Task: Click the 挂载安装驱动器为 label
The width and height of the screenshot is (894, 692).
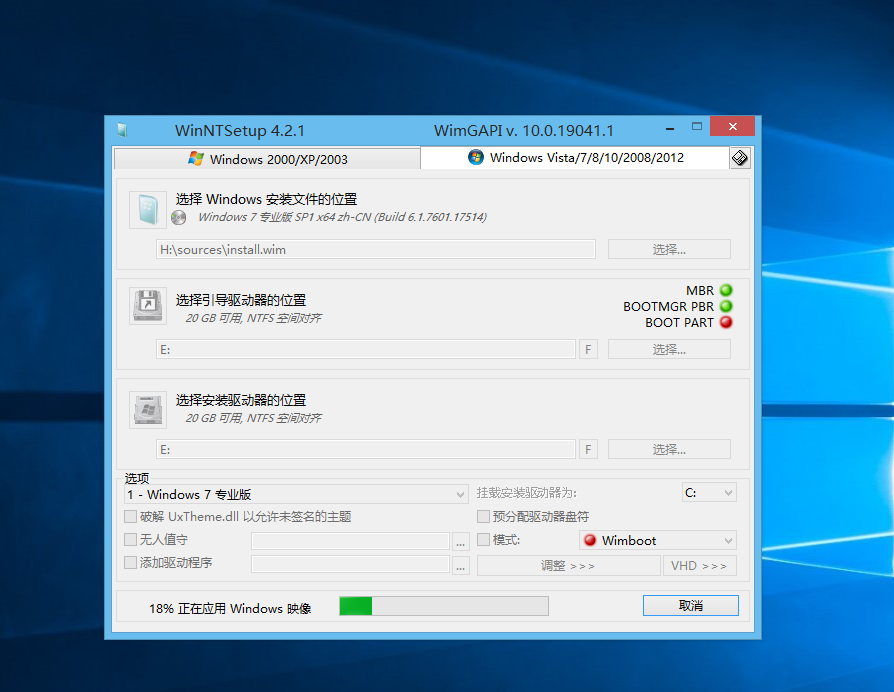Action: tap(527, 493)
